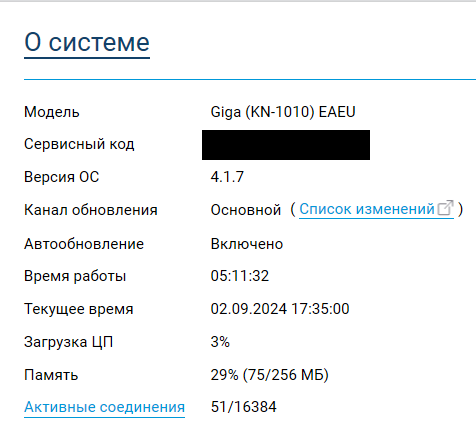
Task: Click the Модель label
Action: coord(52,112)
